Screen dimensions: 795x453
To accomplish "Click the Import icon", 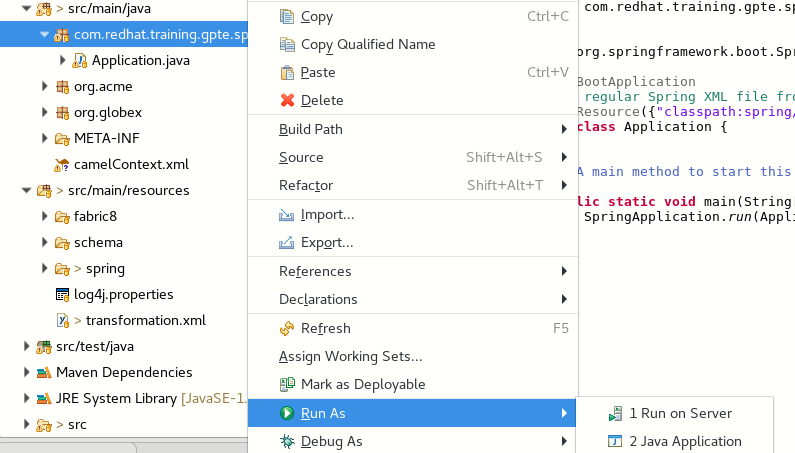I will pyautogui.click(x=287, y=215).
